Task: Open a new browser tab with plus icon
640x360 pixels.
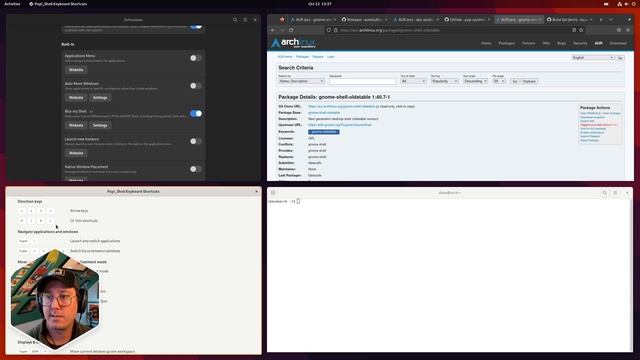Action: 601,20
